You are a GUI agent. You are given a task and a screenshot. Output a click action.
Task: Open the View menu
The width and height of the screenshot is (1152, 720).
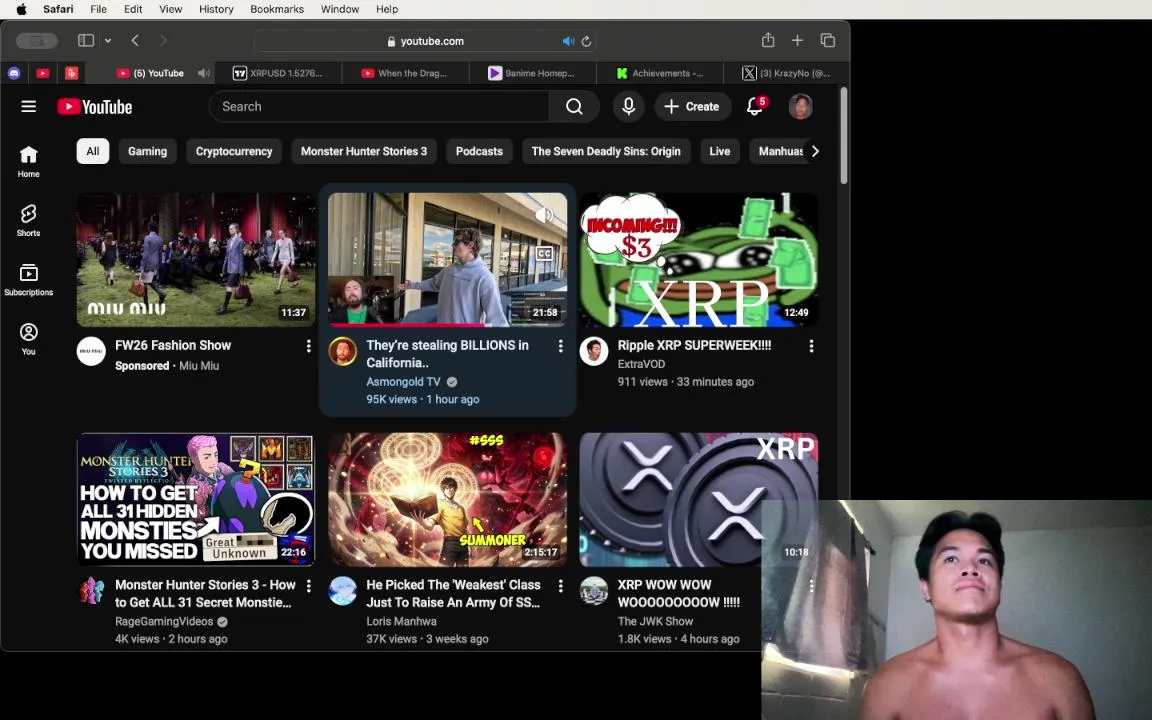[170, 9]
